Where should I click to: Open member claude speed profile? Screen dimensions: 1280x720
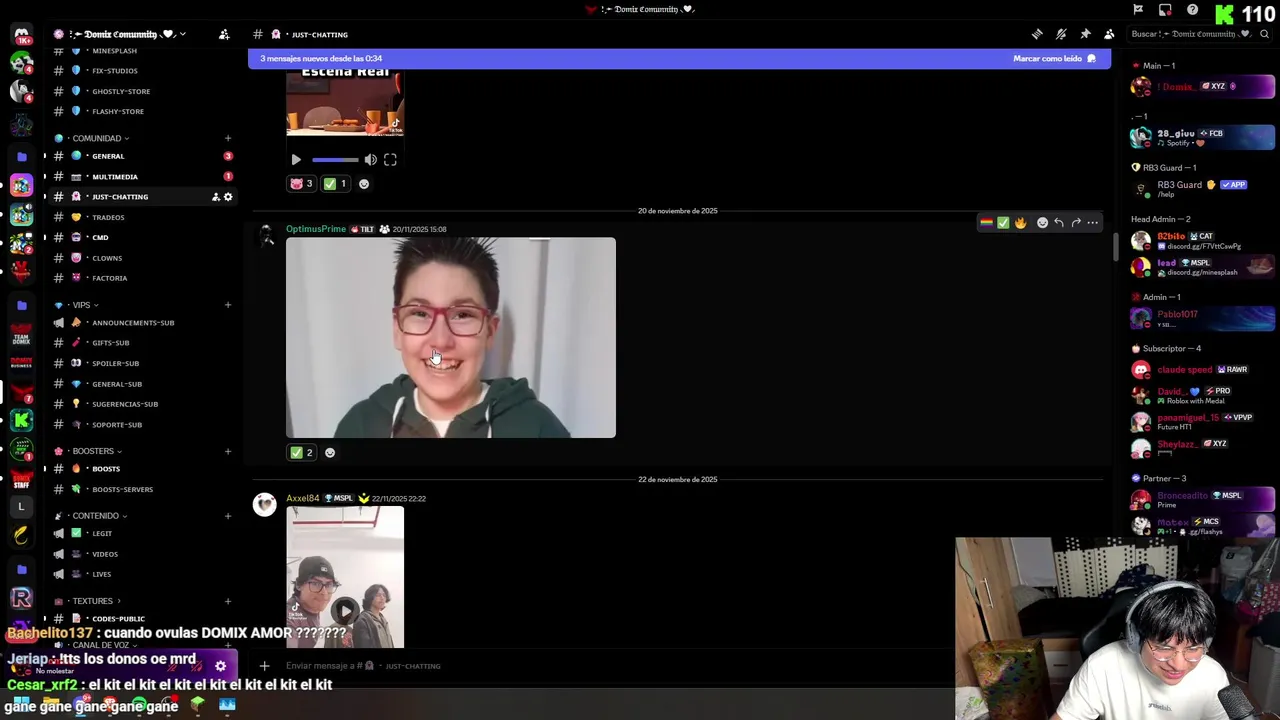[1201, 369]
